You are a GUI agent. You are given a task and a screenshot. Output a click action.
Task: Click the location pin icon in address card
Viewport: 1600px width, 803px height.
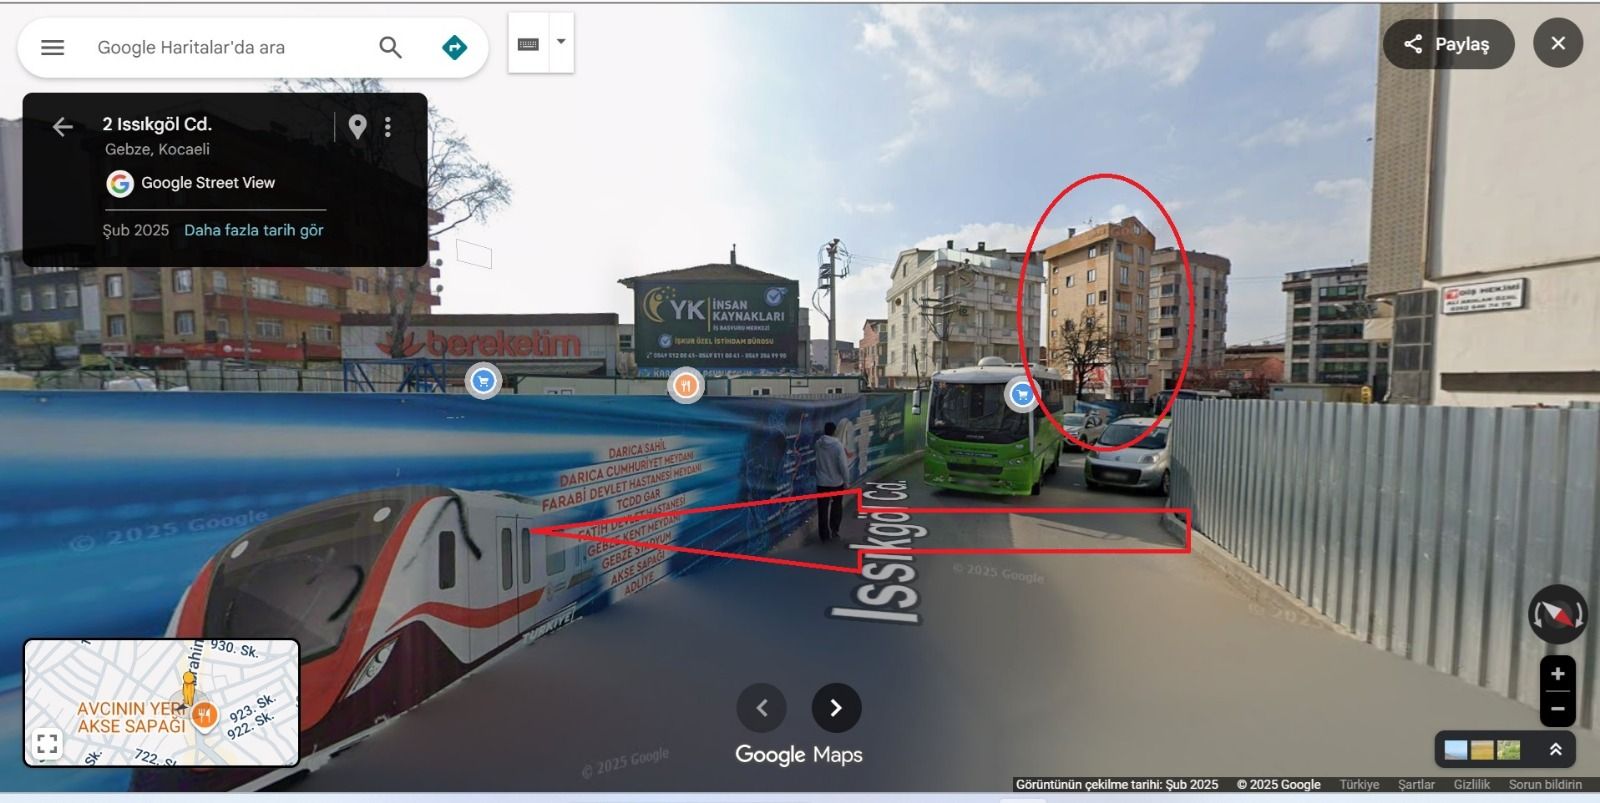[x=357, y=126]
